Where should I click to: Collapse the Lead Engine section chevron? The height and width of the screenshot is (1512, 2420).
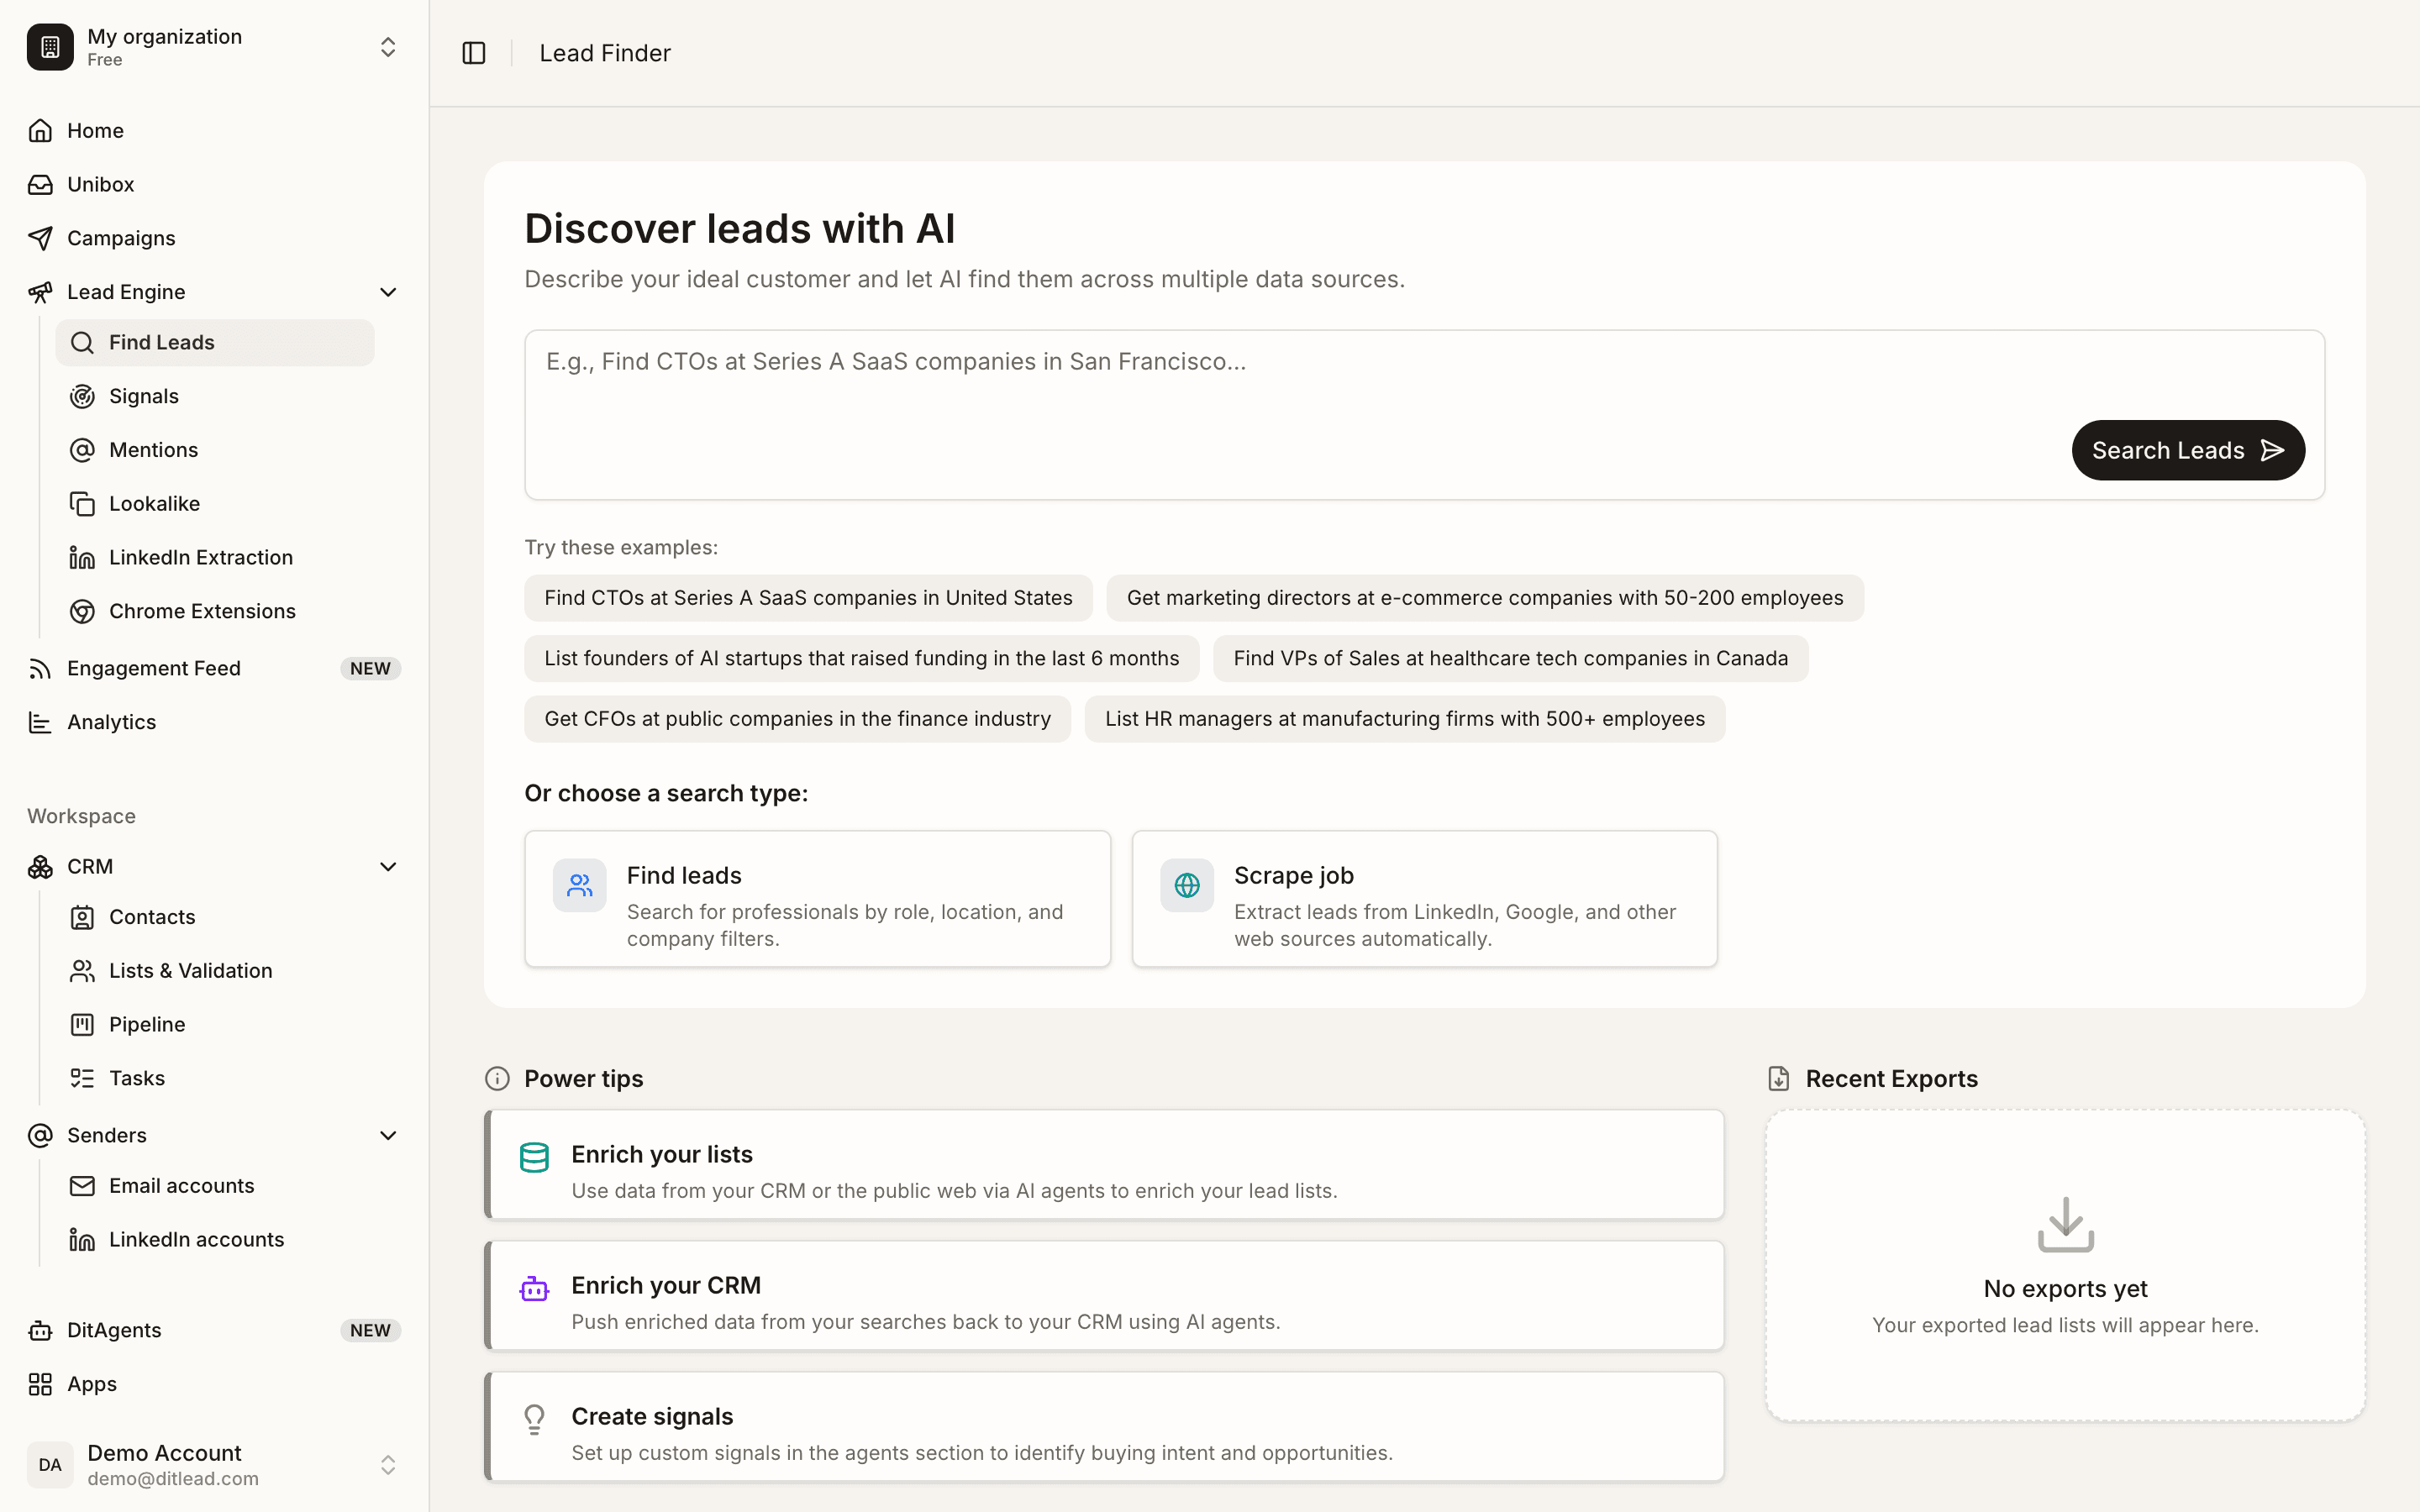[x=388, y=292]
